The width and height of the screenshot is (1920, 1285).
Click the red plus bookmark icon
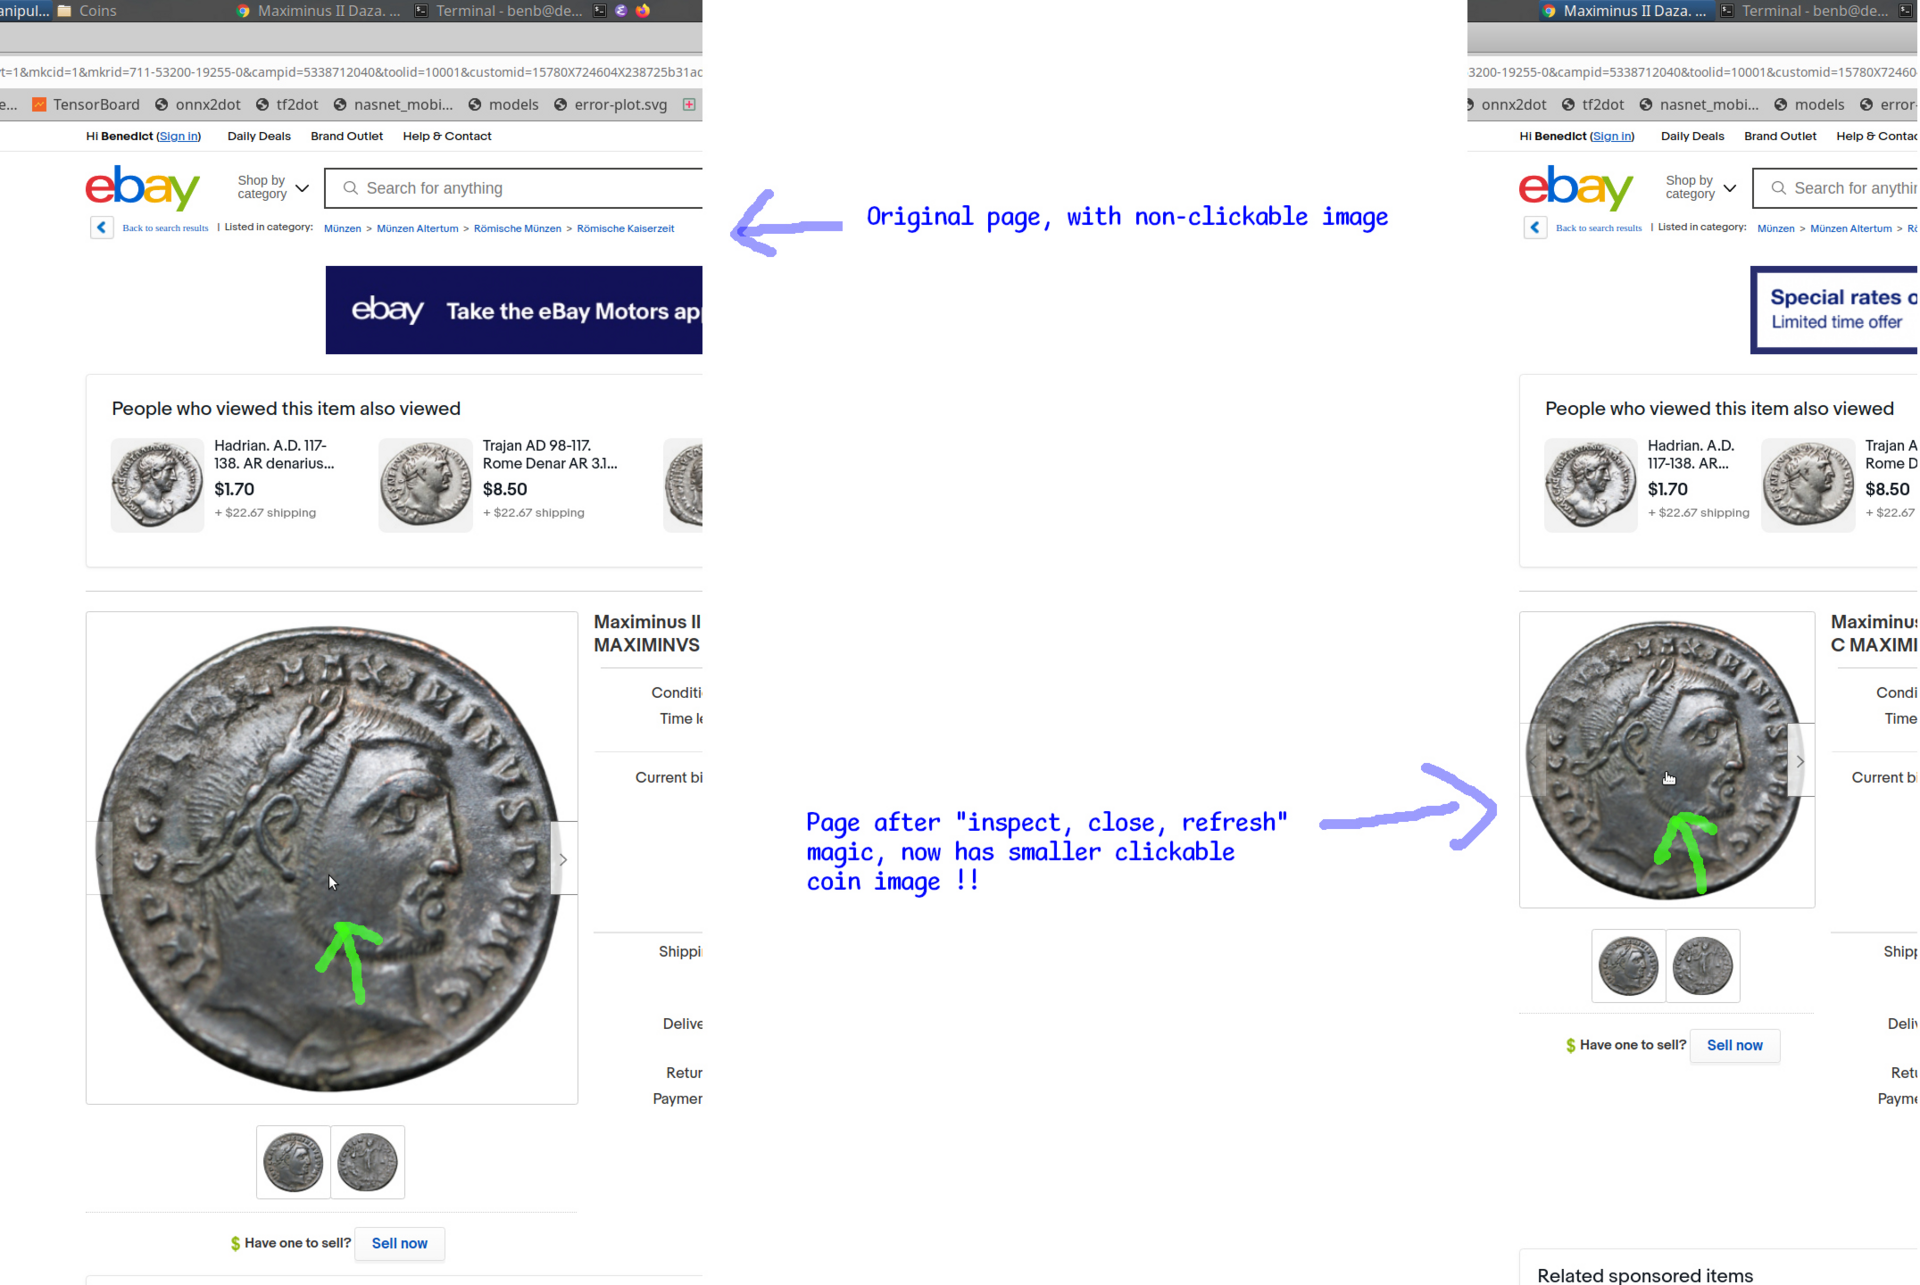tap(689, 104)
